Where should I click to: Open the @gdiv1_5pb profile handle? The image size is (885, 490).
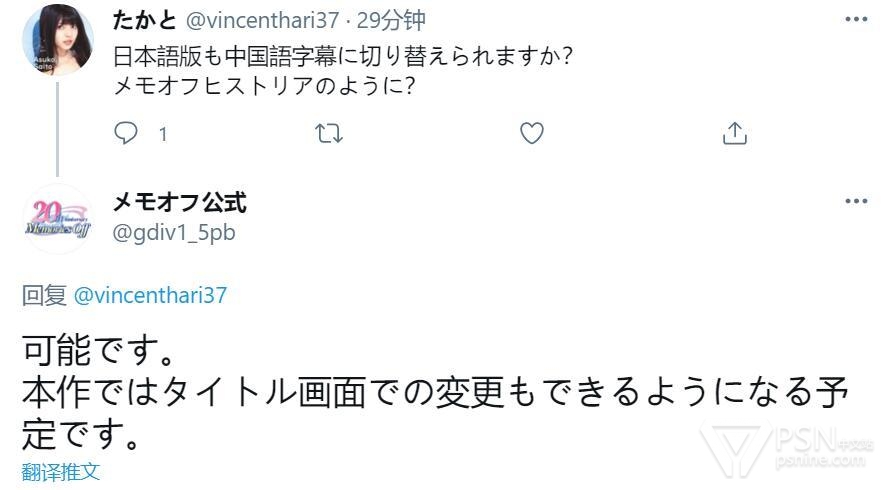(174, 232)
